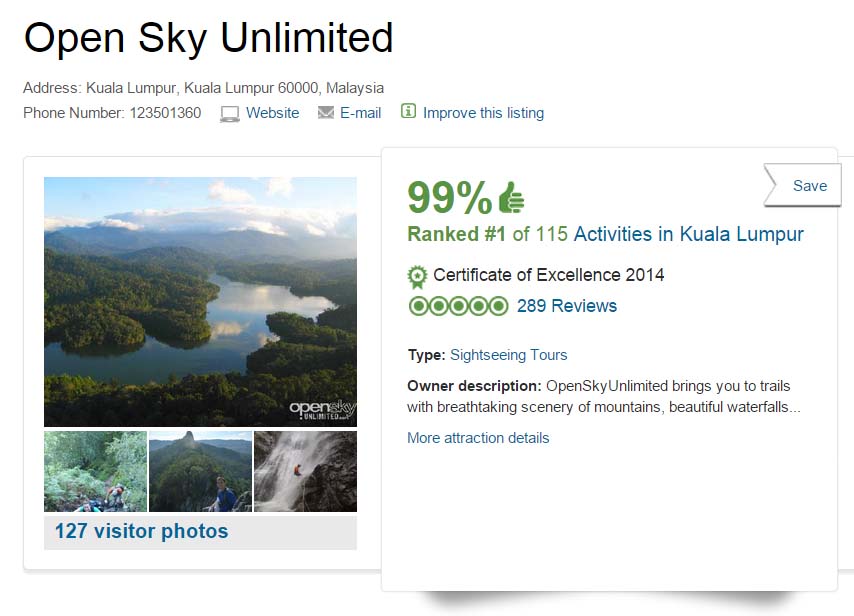The width and height of the screenshot is (854, 616).
Task: Open the mountain peak thumbnail photo
Action: [200, 471]
